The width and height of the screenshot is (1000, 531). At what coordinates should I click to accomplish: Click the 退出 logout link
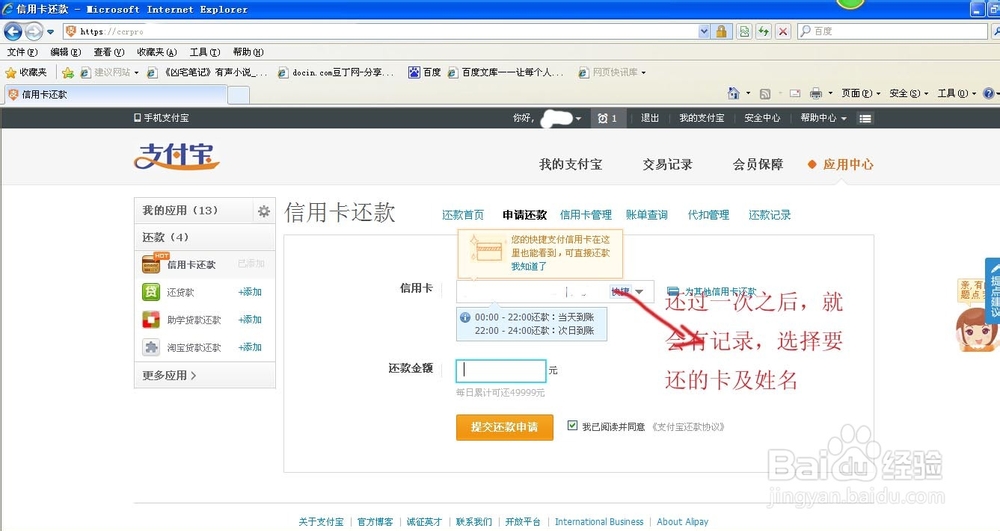pos(650,118)
